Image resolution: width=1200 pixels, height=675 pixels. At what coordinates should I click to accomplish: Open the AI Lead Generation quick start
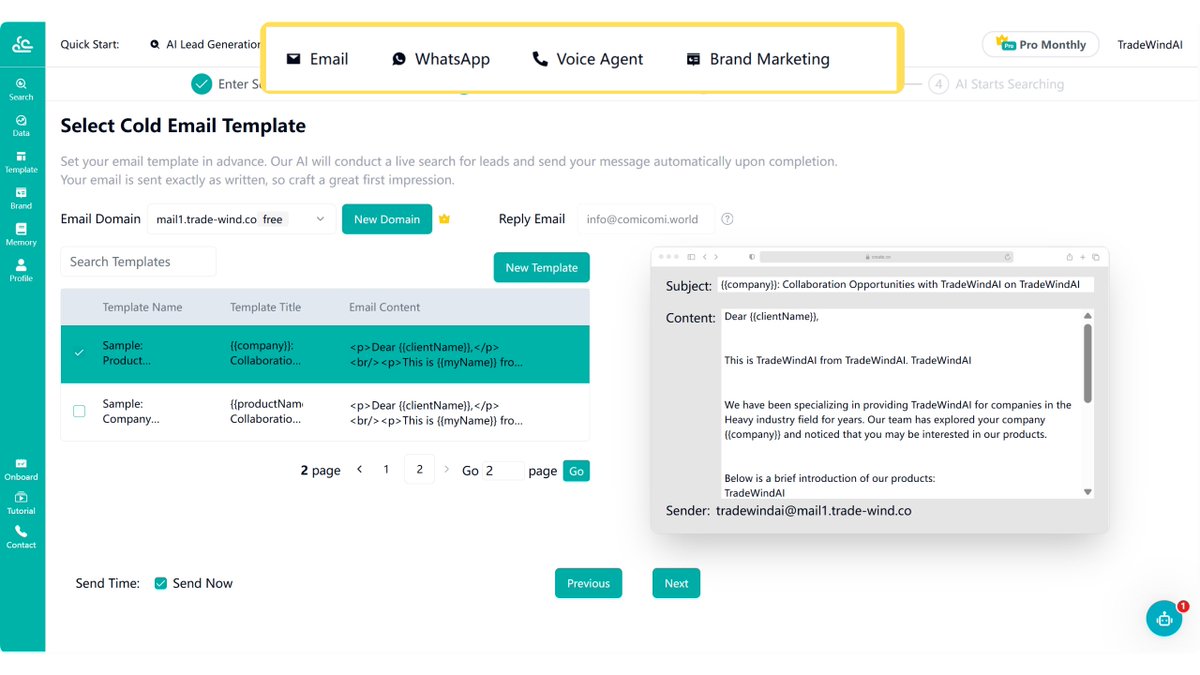(205, 44)
